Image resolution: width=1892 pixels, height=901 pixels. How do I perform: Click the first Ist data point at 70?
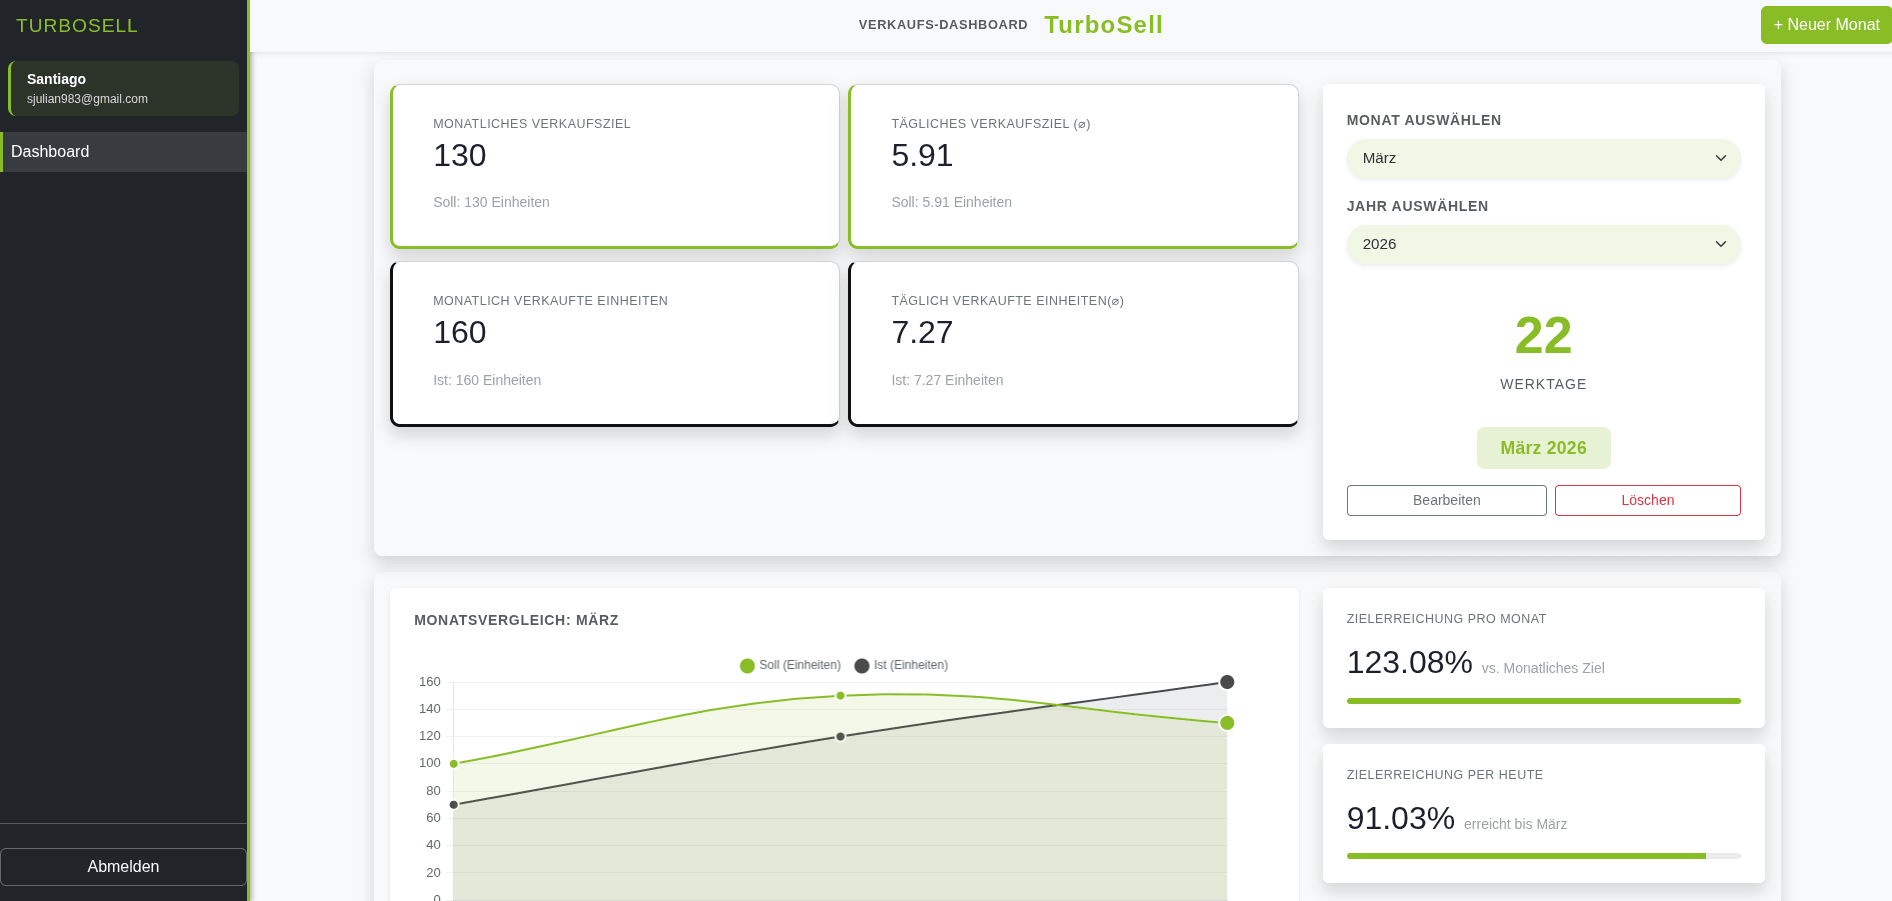tap(454, 805)
